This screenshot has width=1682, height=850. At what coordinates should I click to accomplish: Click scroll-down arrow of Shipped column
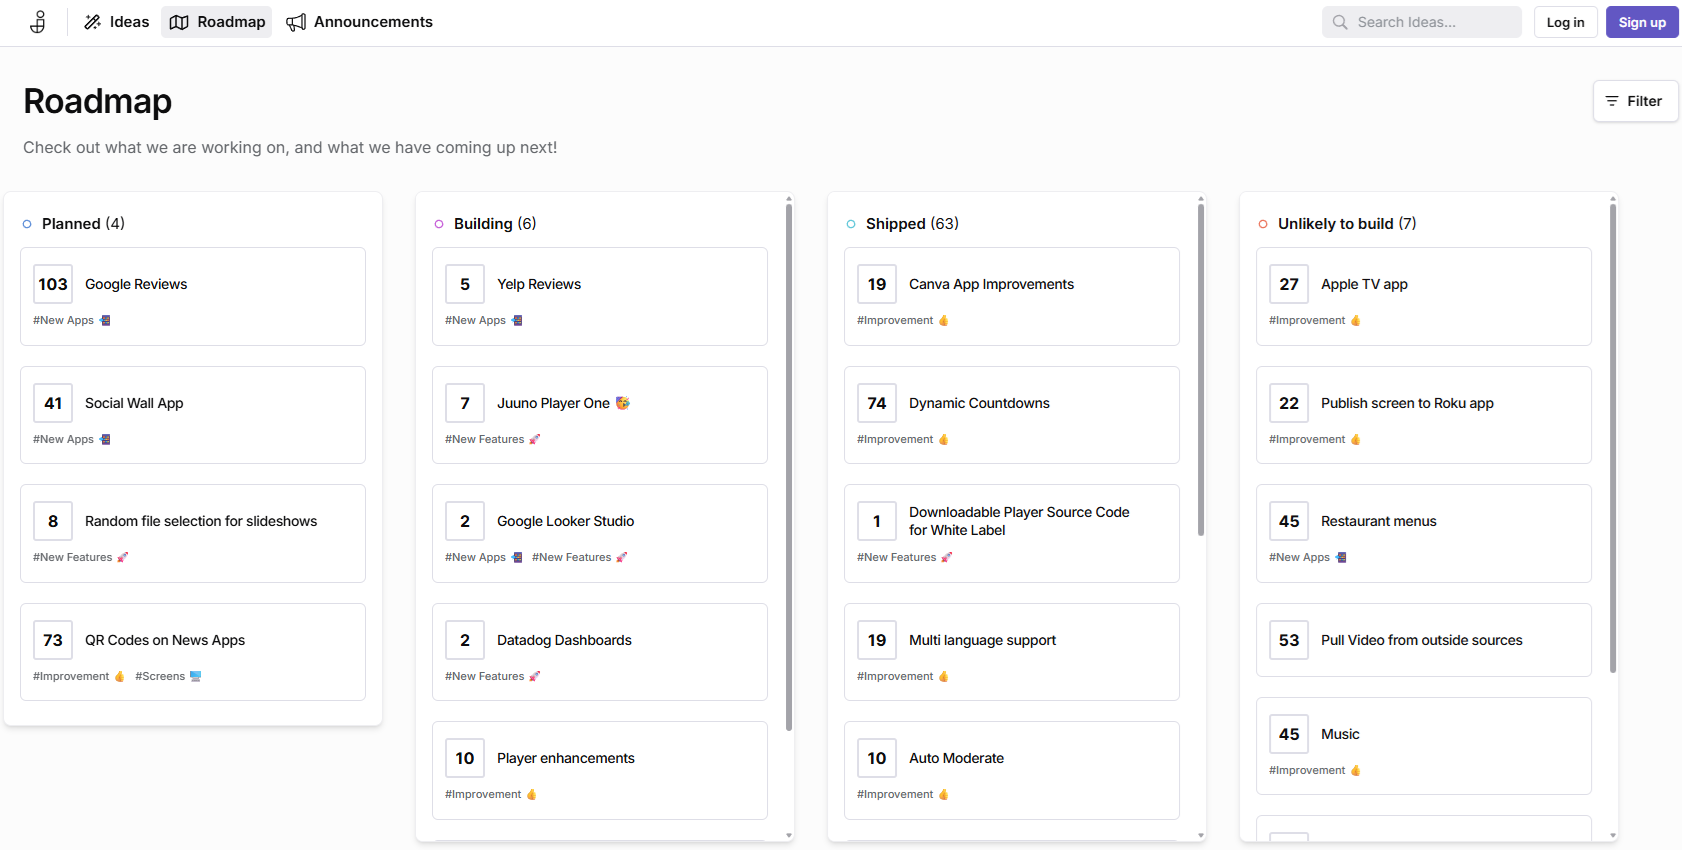coord(1201,835)
